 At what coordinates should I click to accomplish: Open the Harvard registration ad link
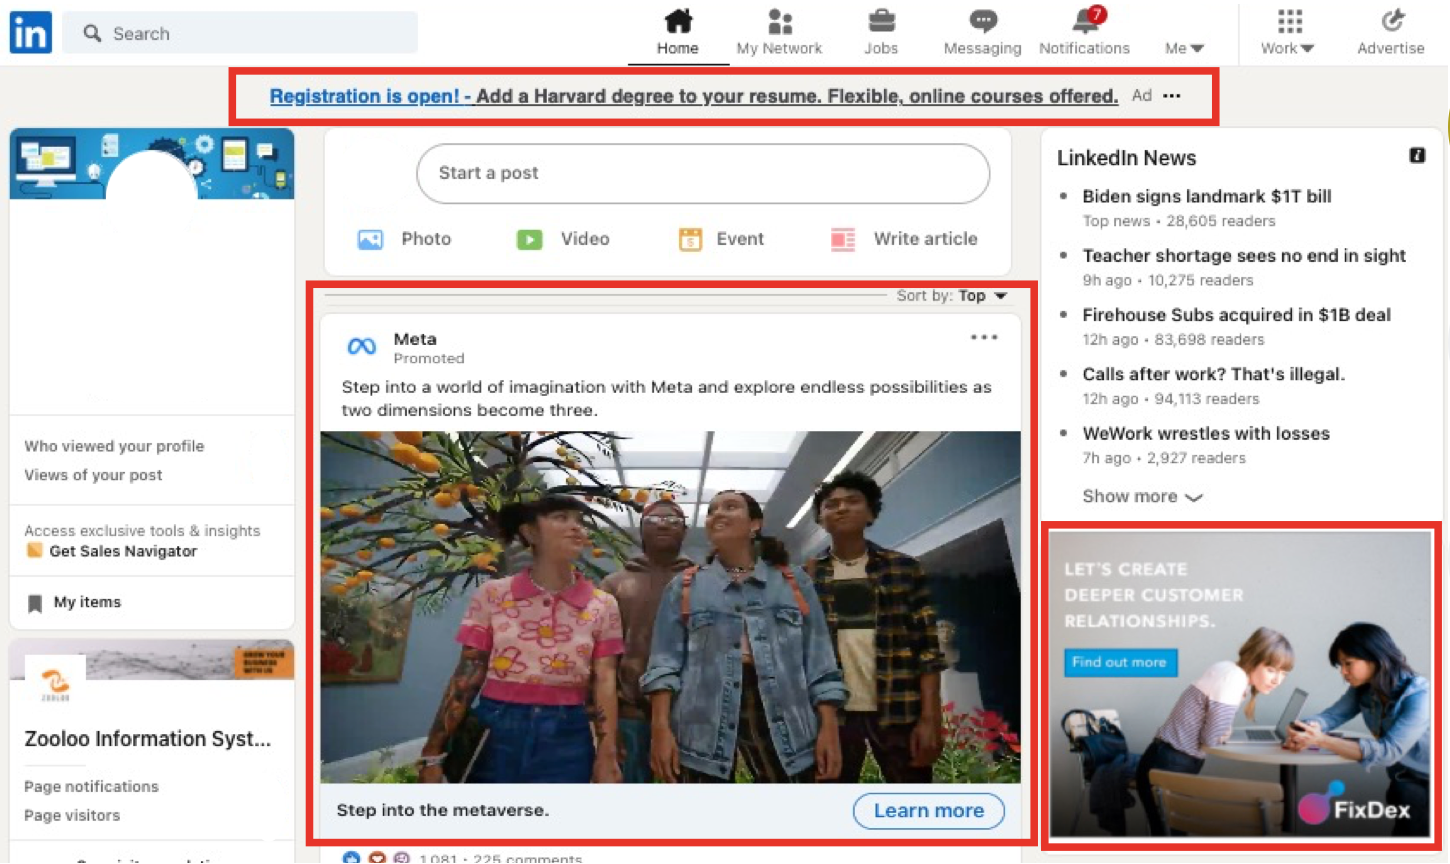[x=693, y=96]
